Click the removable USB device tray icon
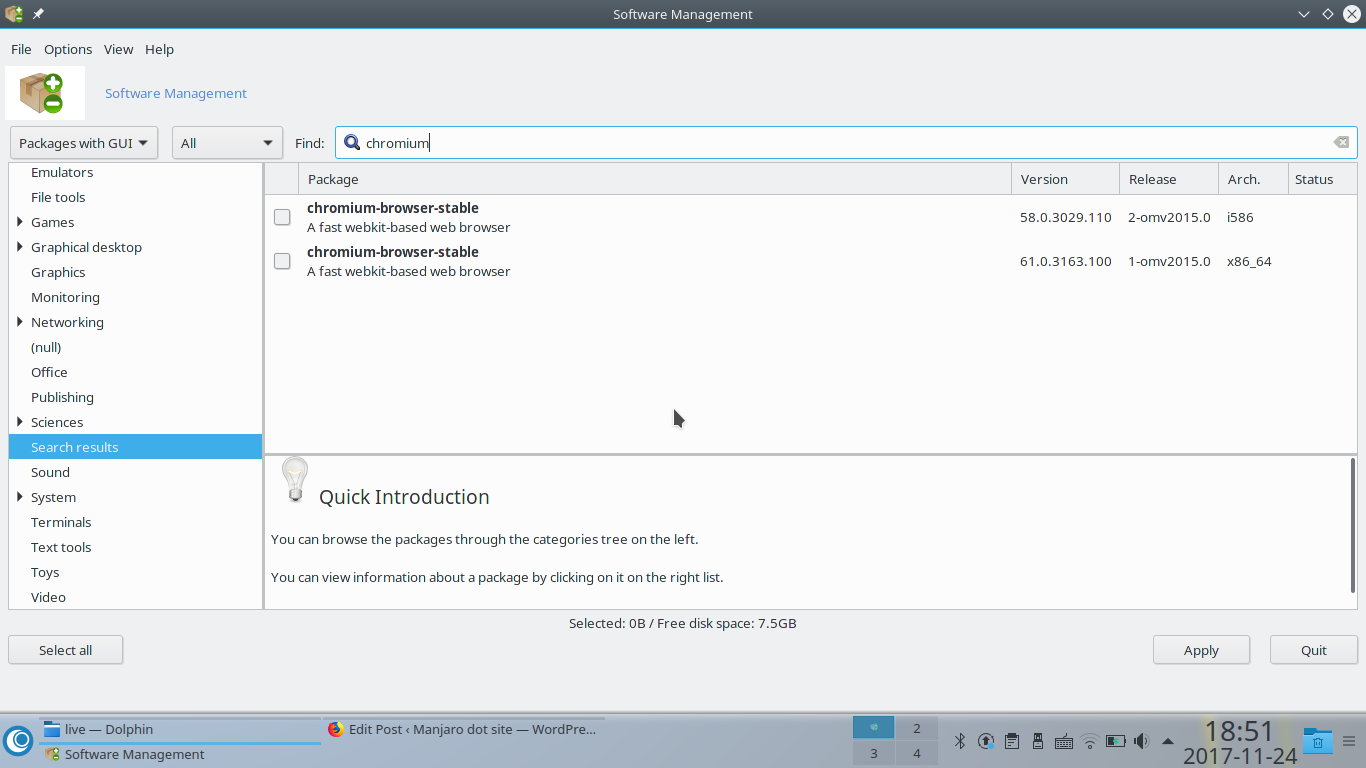Image resolution: width=1366 pixels, height=768 pixels. [1038, 741]
